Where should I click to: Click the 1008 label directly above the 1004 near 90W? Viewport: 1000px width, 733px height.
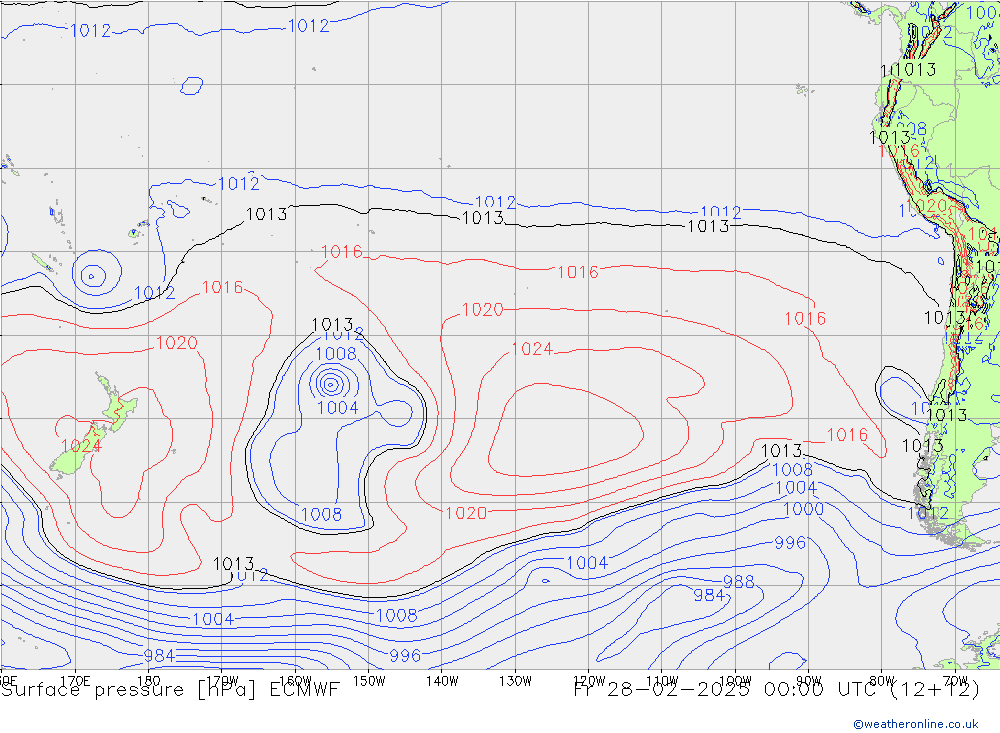[x=792, y=470]
